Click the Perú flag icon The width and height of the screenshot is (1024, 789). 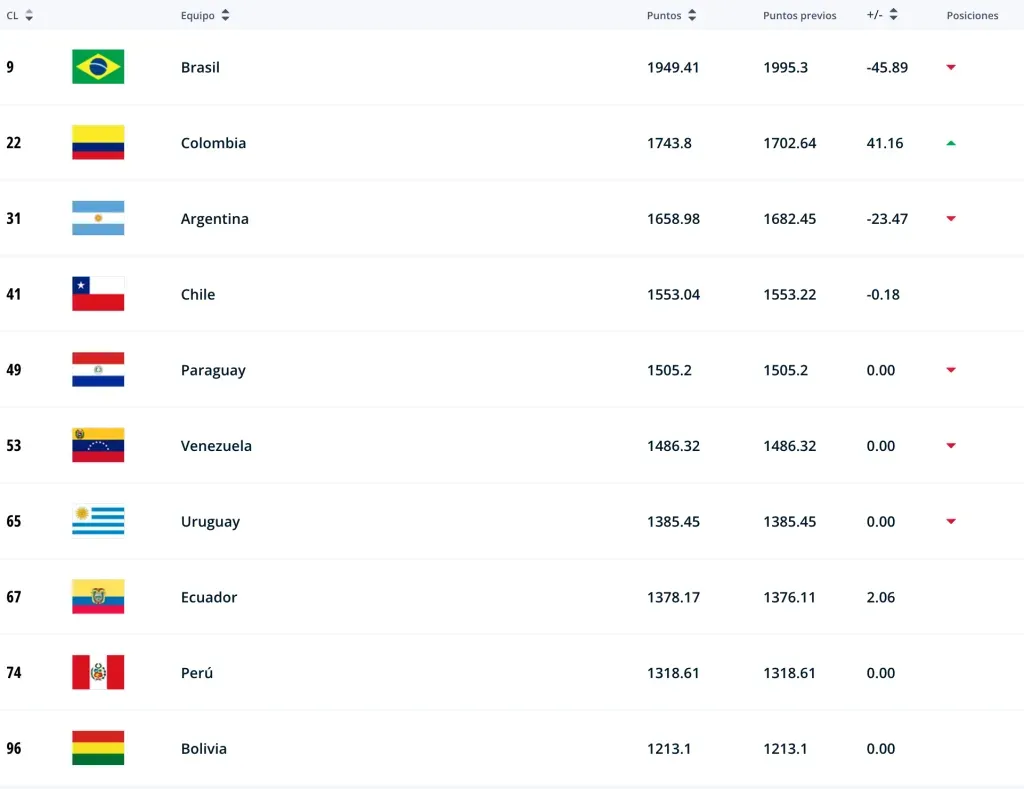click(x=98, y=672)
